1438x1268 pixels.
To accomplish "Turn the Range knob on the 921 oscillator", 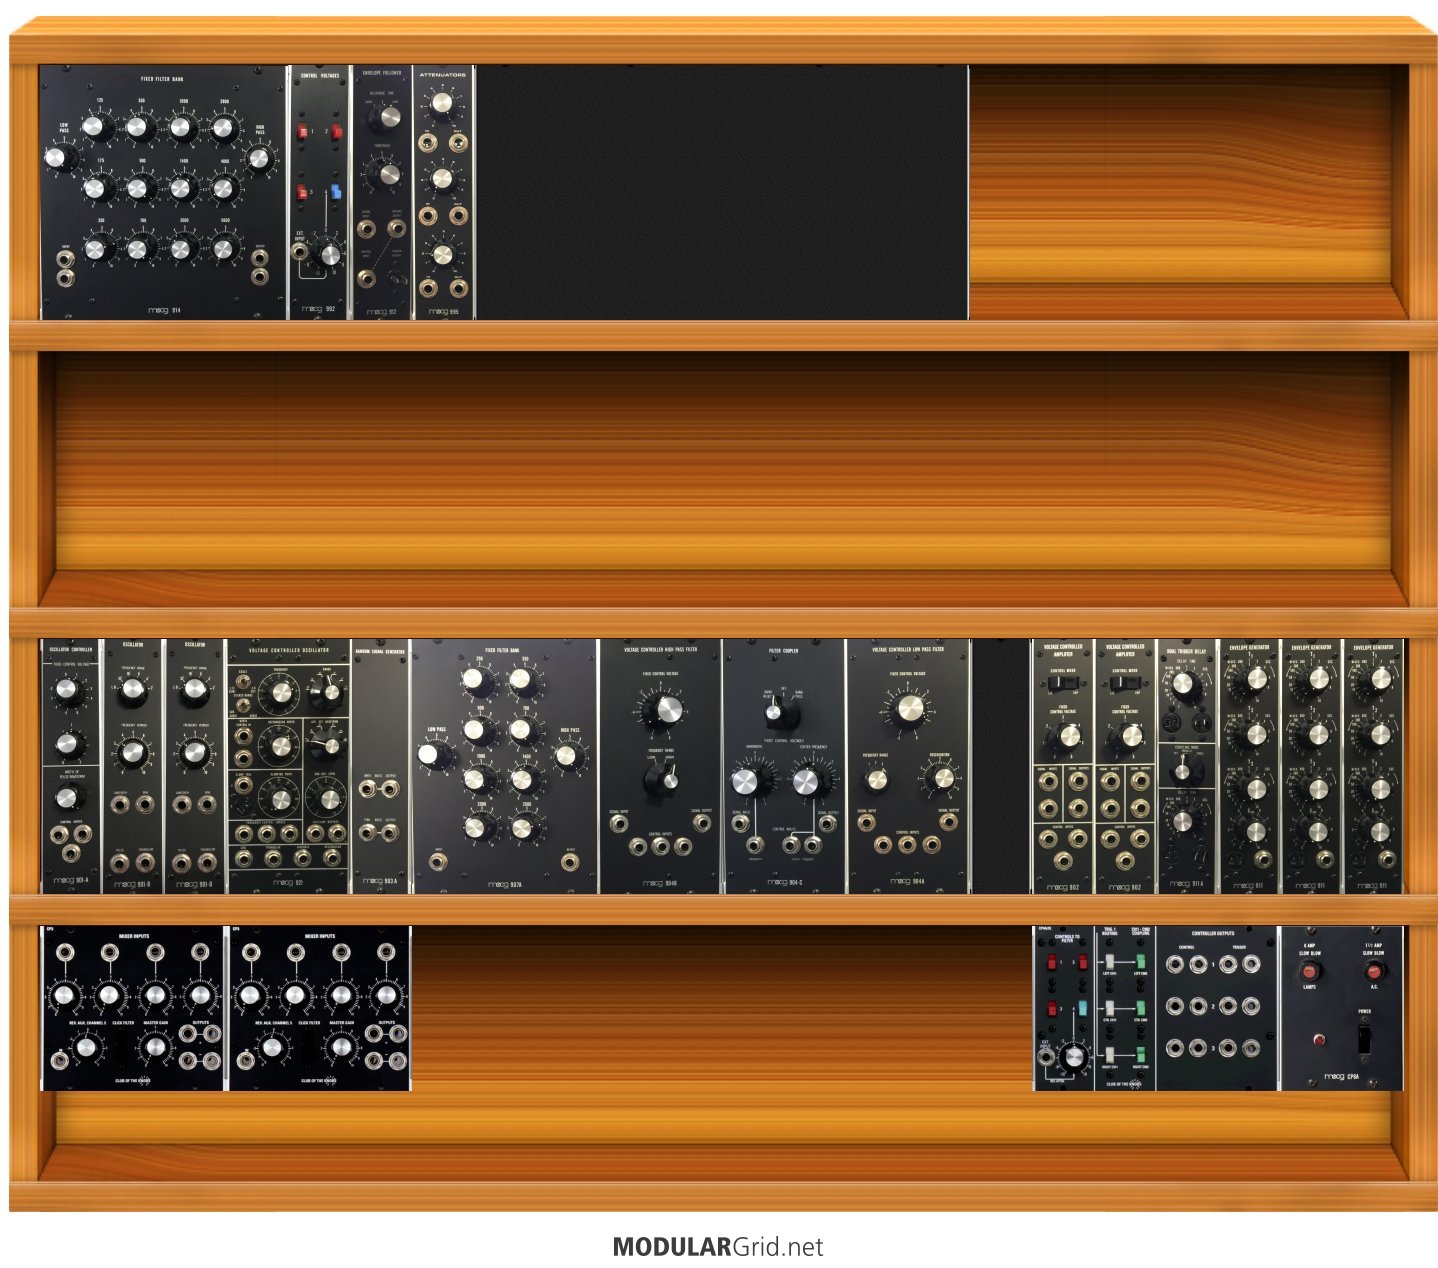I will coord(326,691).
